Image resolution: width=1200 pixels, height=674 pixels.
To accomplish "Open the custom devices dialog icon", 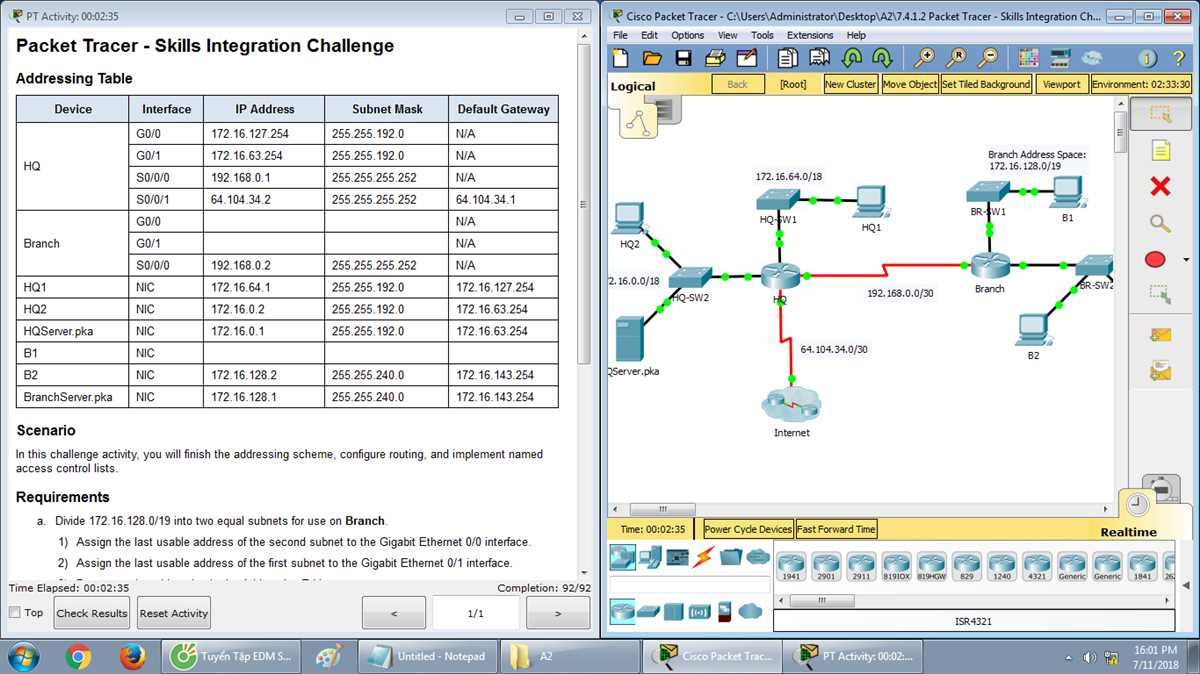I will [x=1060, y=58].
